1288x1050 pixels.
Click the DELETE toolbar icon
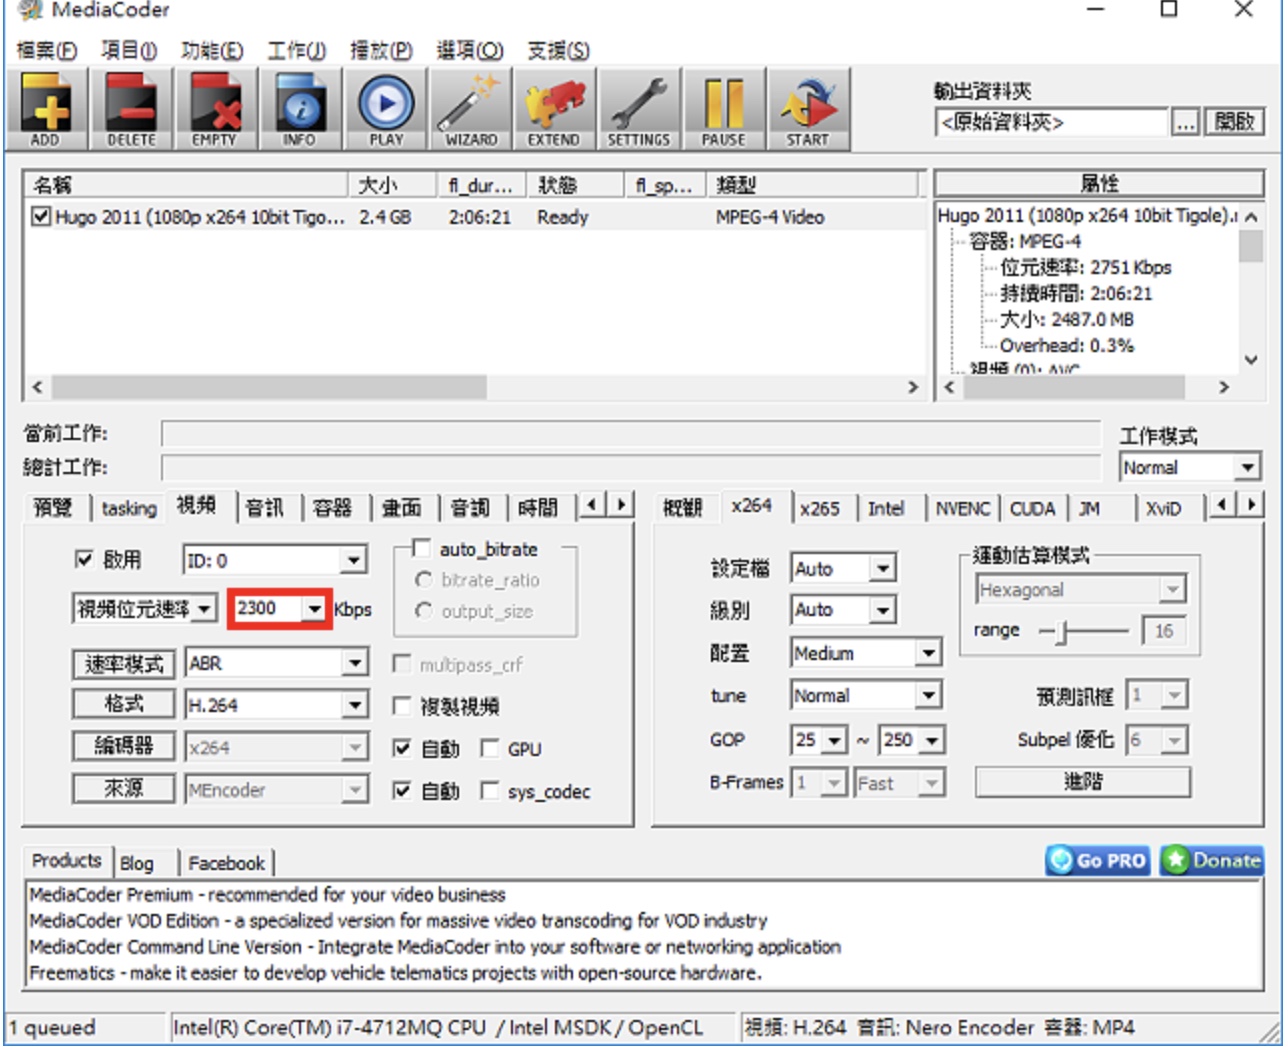click(131, 109)
